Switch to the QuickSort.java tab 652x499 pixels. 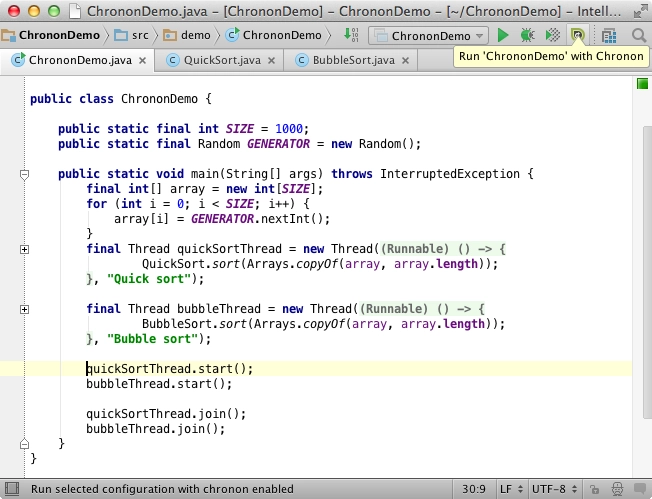pyautogui.click(x=222, y=60)
